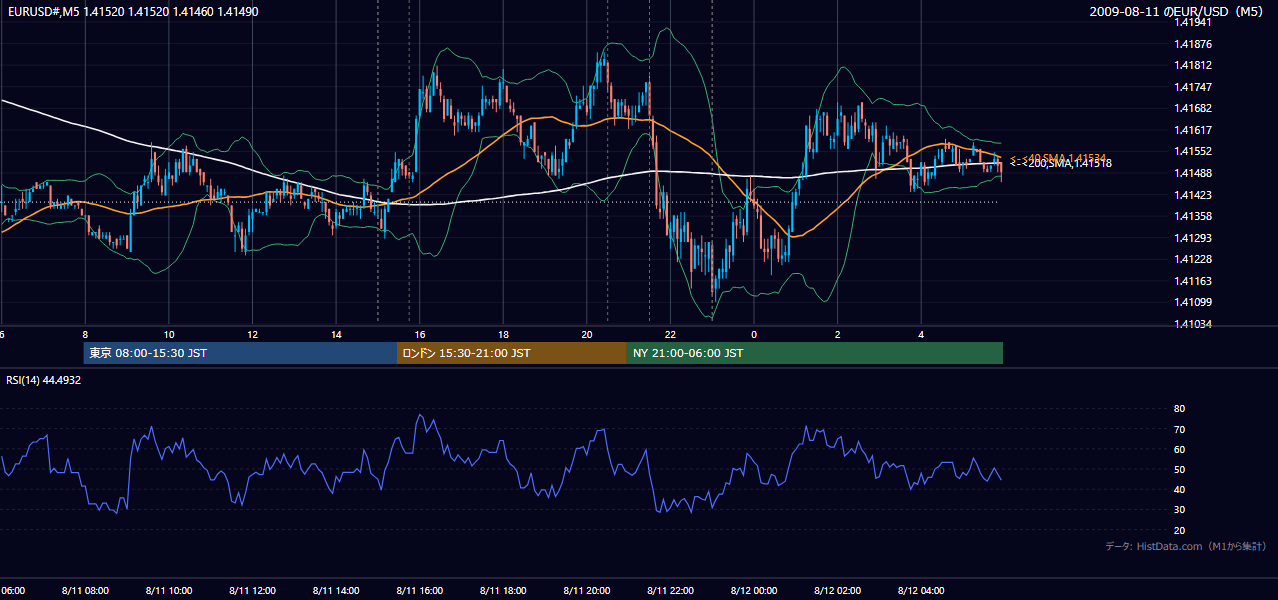Click price axis label 1.41228

[x=1194, y=259]
